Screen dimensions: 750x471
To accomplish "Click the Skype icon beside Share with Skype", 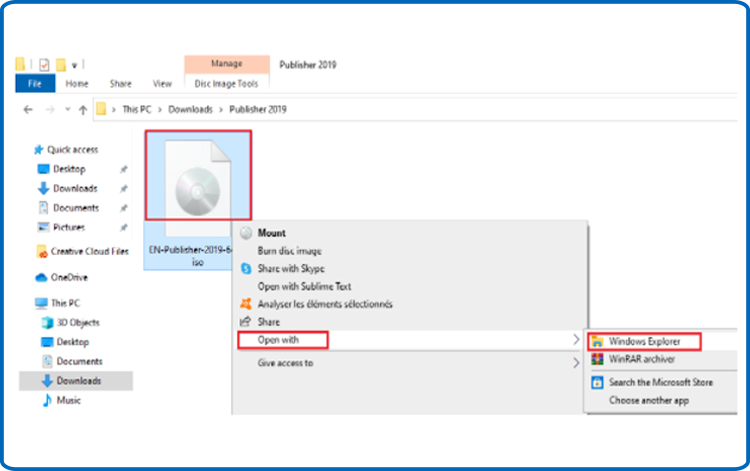I will [x=246, y=268].
